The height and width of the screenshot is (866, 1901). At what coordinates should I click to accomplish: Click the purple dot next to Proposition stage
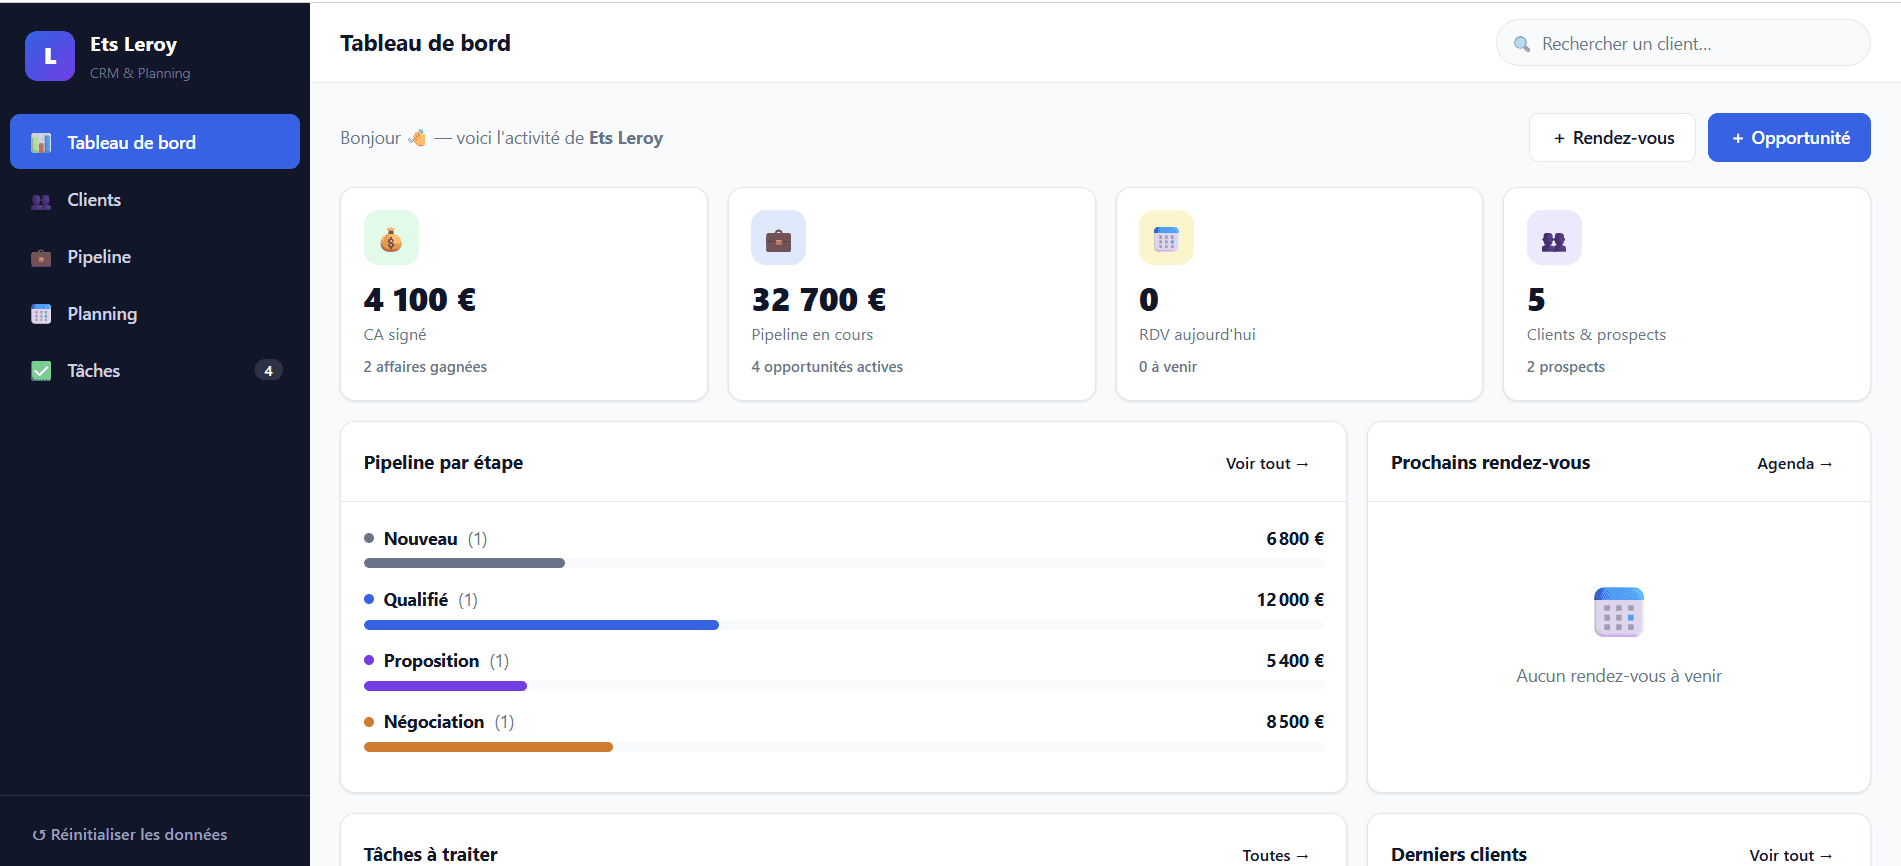click(369, 660)
